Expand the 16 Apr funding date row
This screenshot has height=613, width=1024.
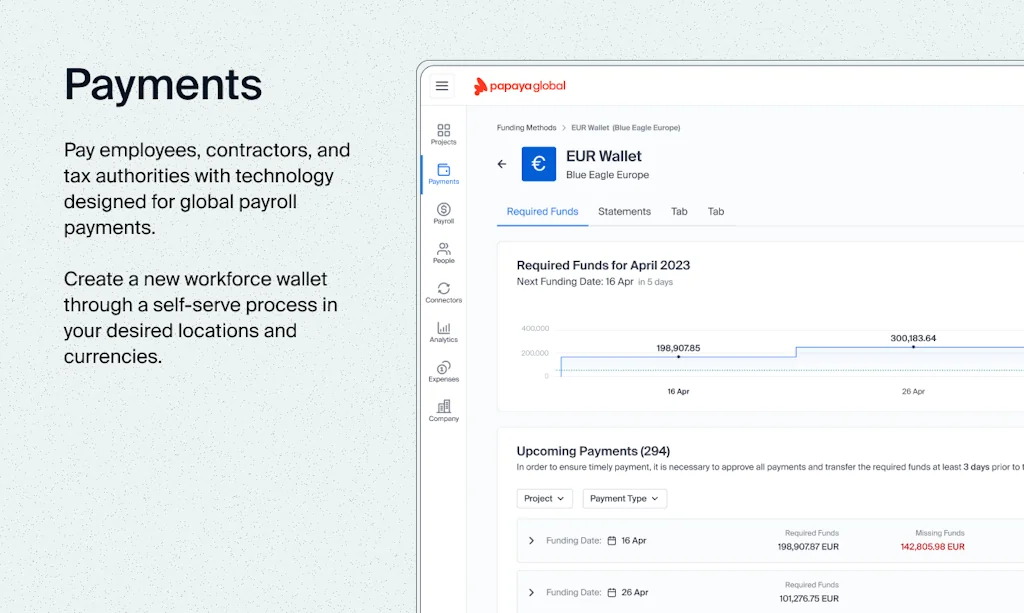531,540
